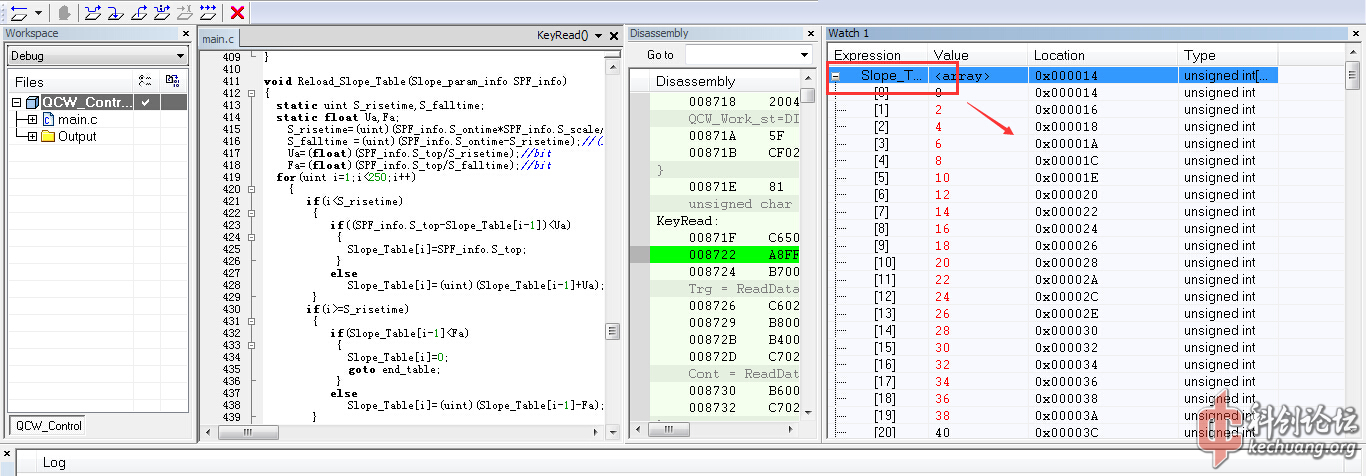Switch to QCW_Control workspace tab

(x=49, y=425)
